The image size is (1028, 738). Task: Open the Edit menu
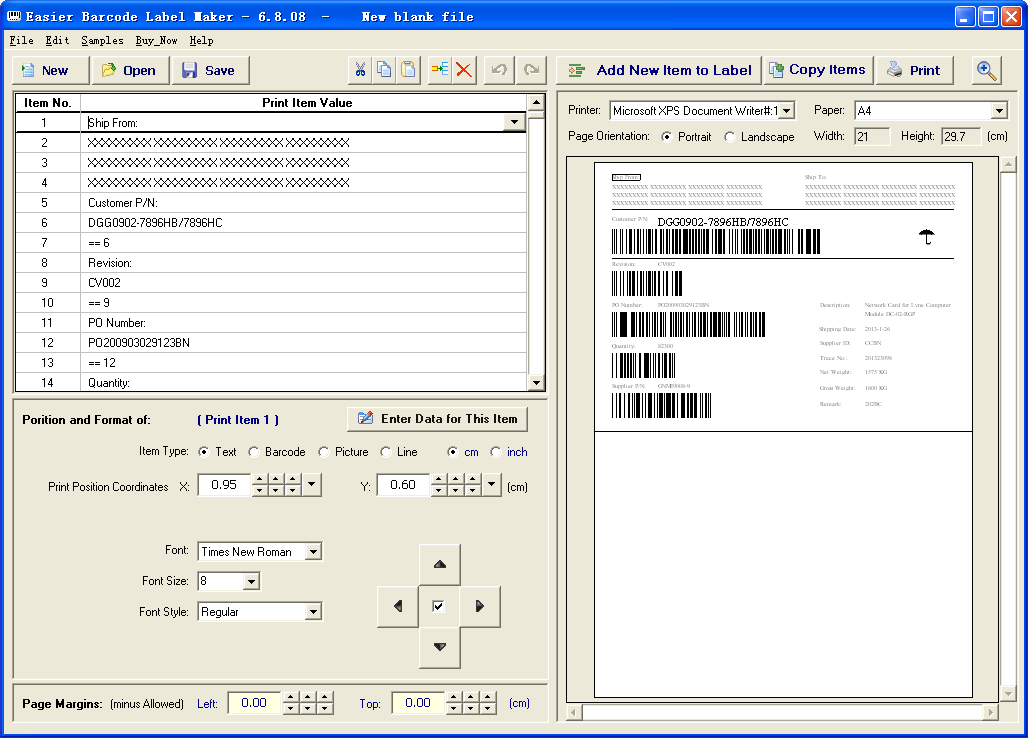(57, 41)
